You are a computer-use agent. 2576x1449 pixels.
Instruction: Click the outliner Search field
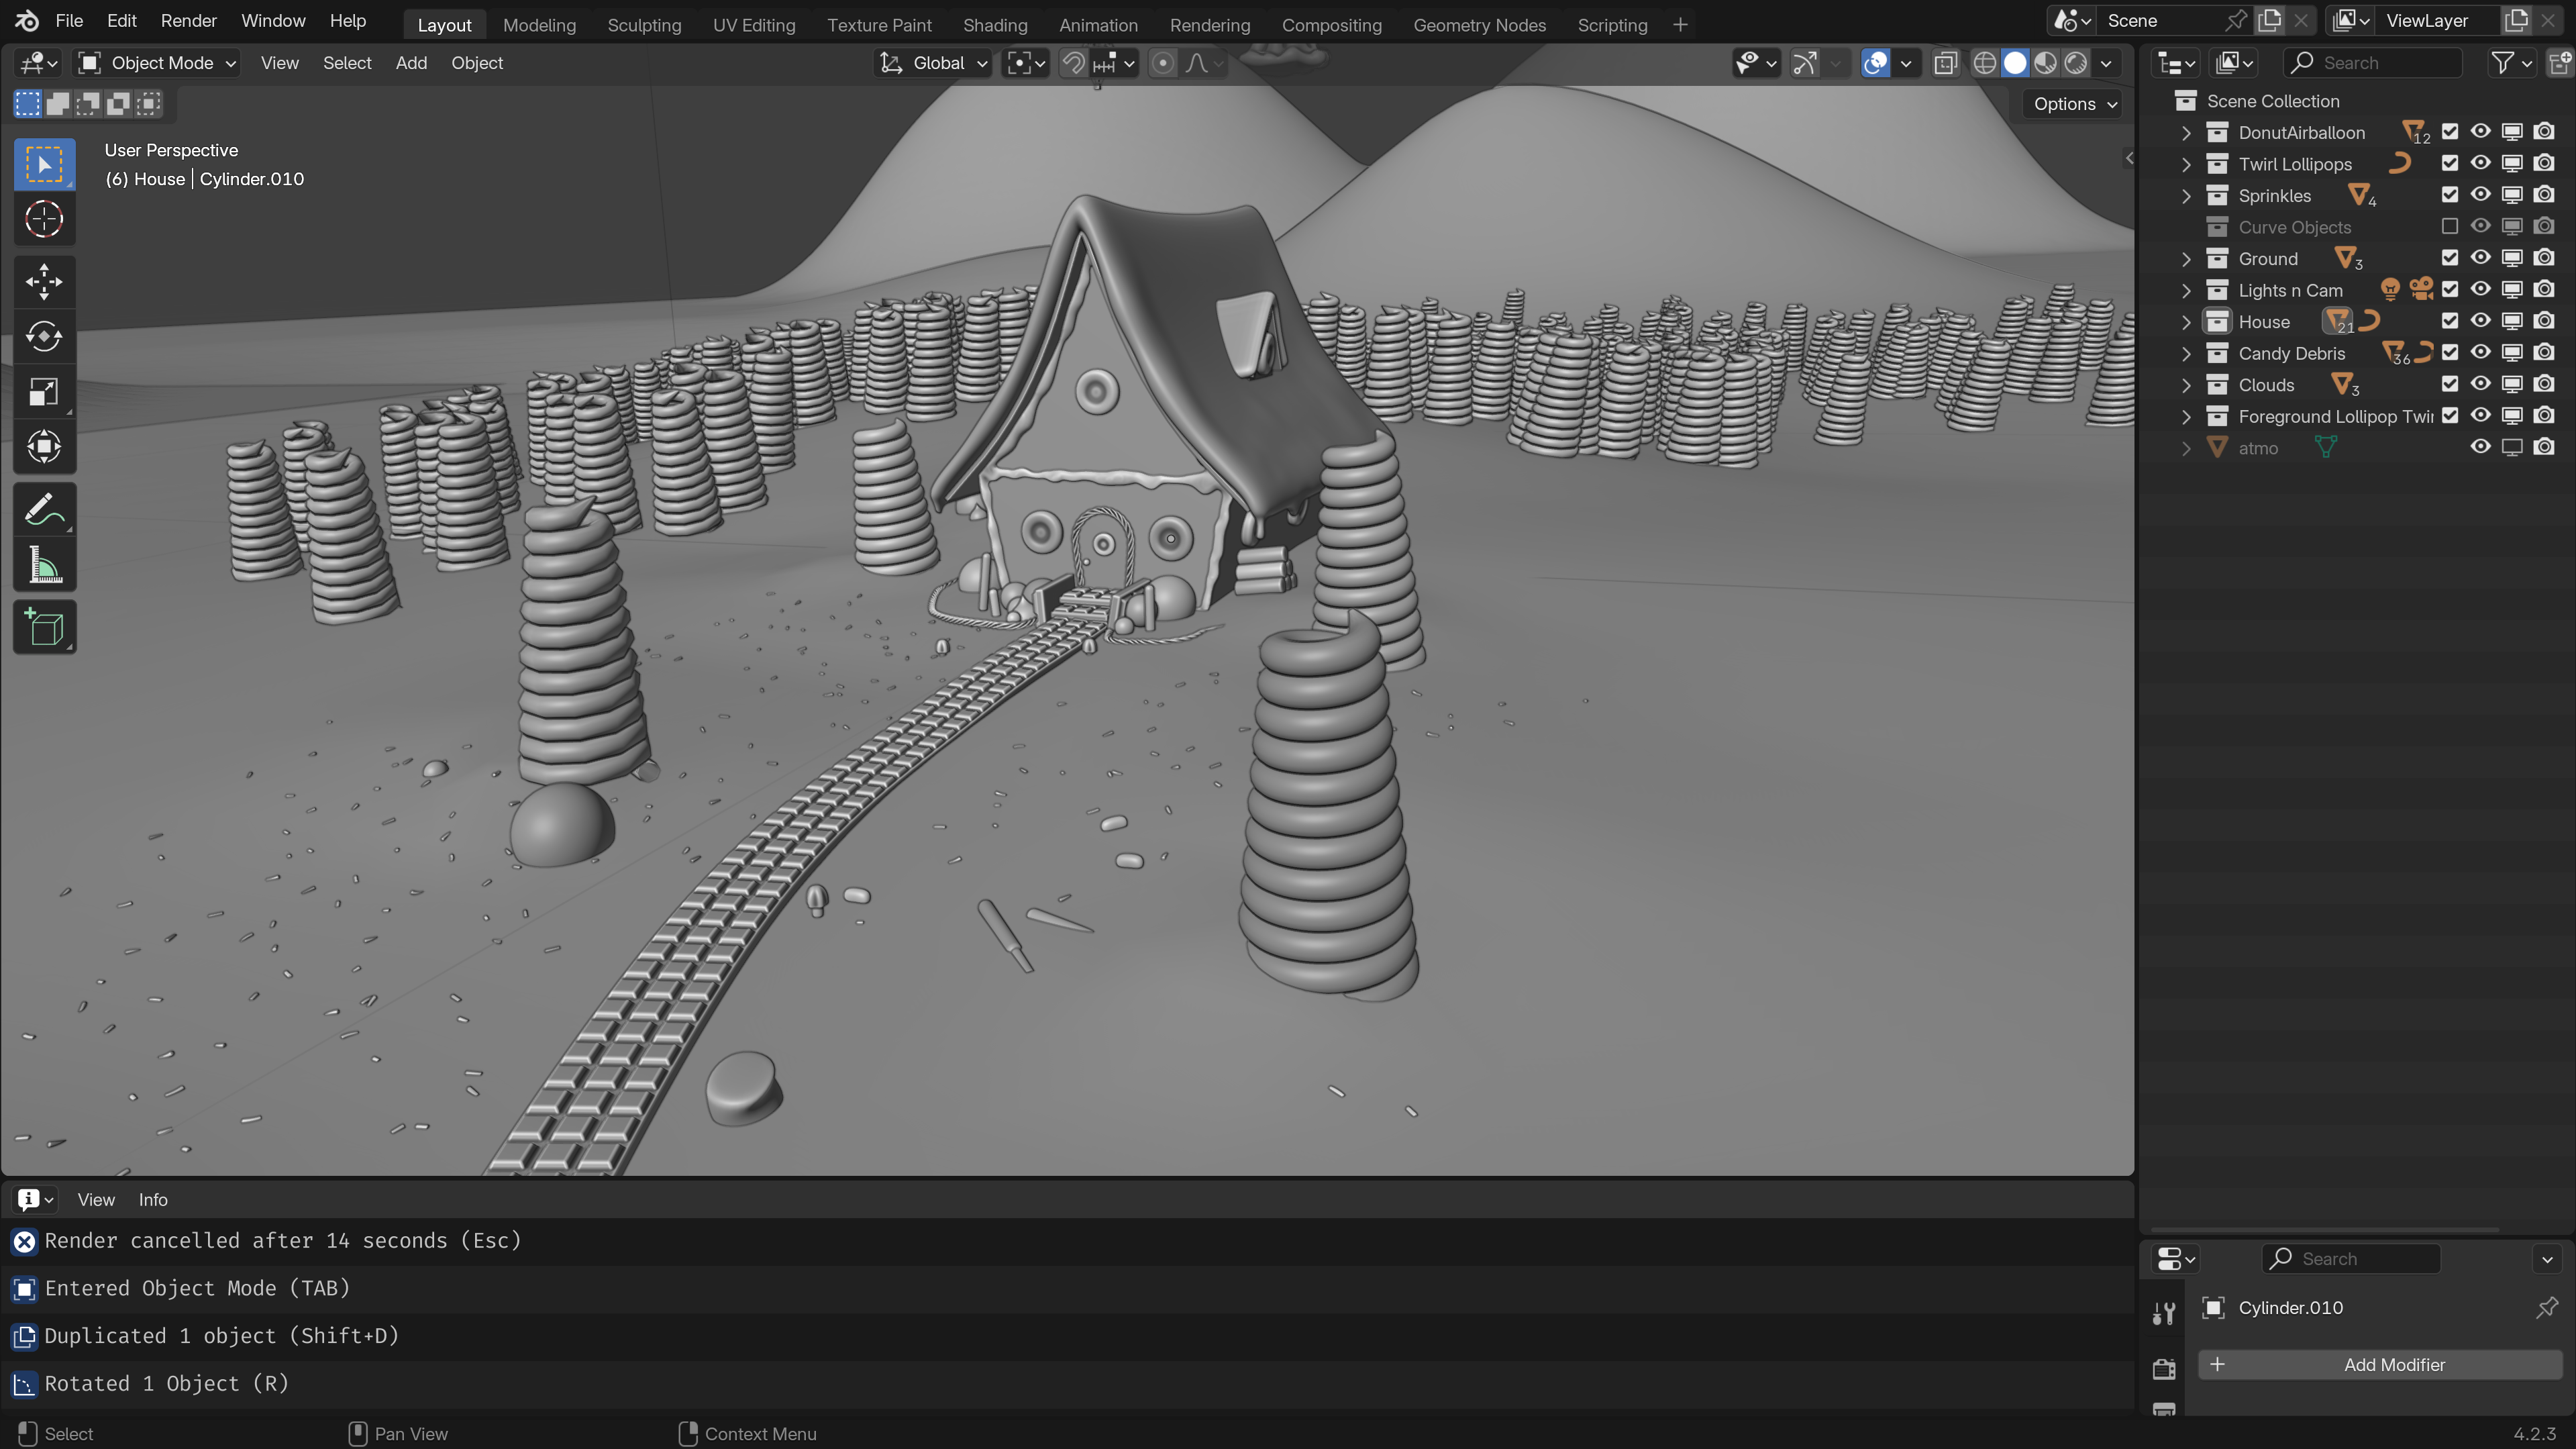click(x=2372, y=63)
